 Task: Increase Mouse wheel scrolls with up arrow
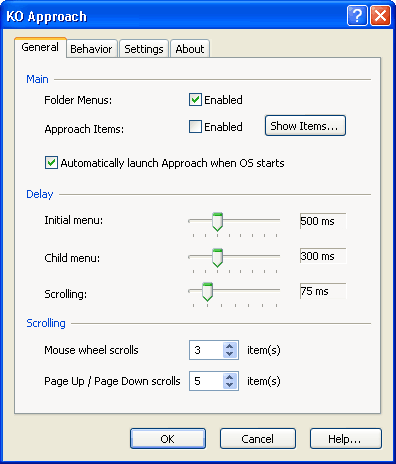pyautogui.click(x=230, y=346)
